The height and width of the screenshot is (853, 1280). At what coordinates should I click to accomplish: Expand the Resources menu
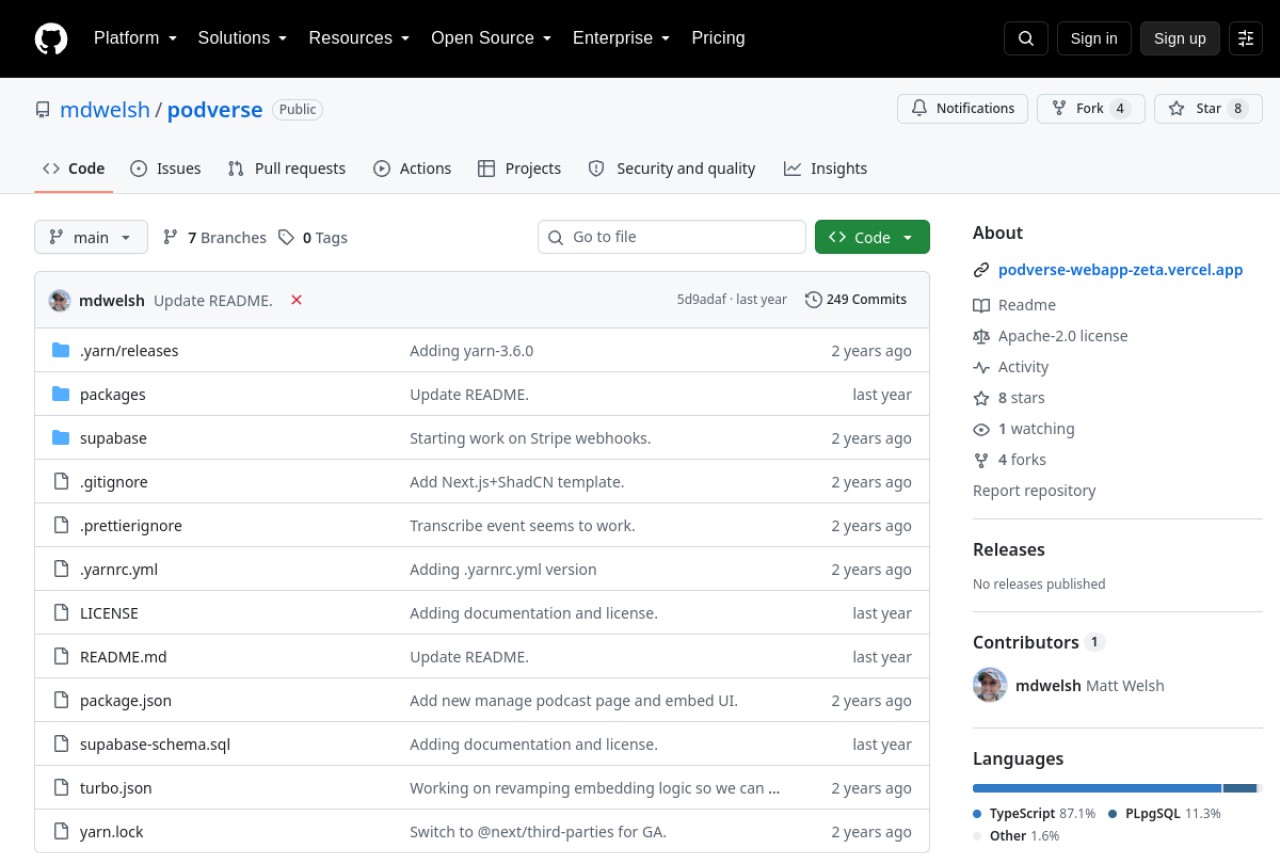coord(359,38)
